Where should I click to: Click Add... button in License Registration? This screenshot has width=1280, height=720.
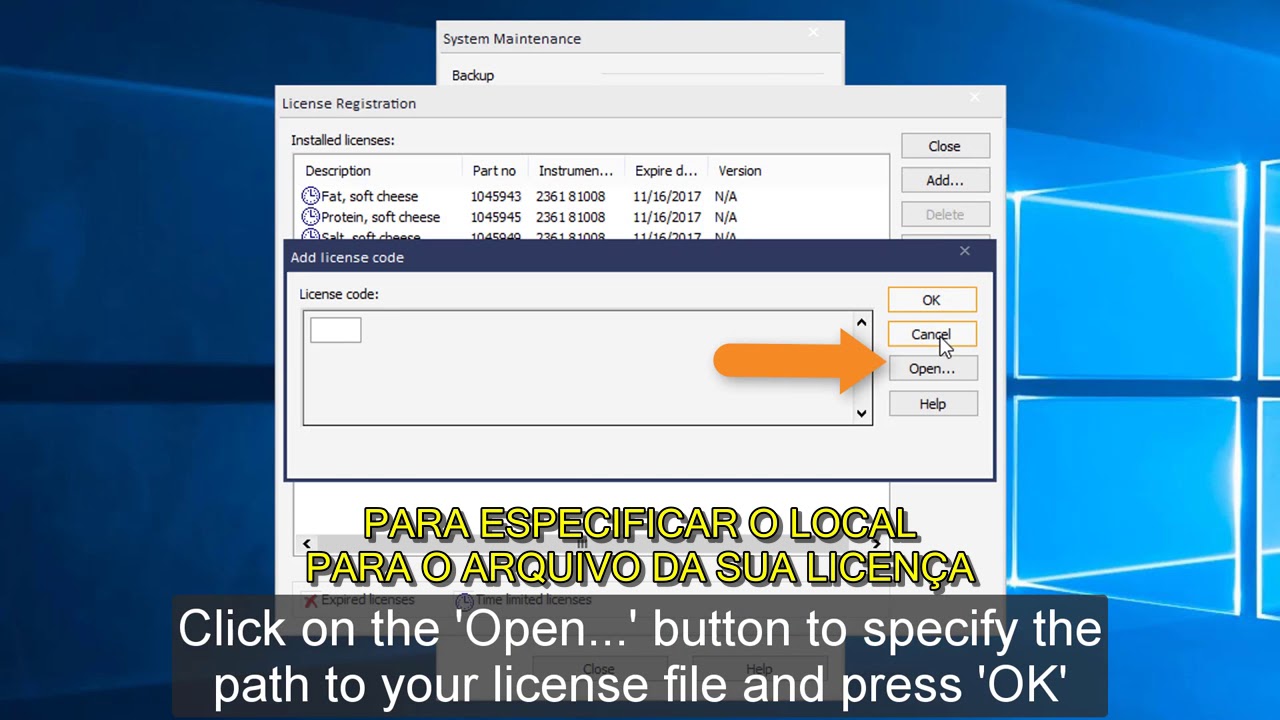pos(944,180)
